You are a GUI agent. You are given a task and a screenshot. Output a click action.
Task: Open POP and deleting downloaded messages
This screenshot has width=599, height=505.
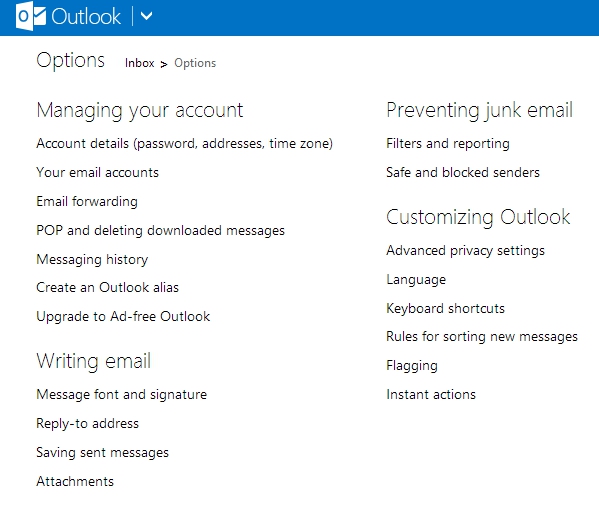click(160, 230)
